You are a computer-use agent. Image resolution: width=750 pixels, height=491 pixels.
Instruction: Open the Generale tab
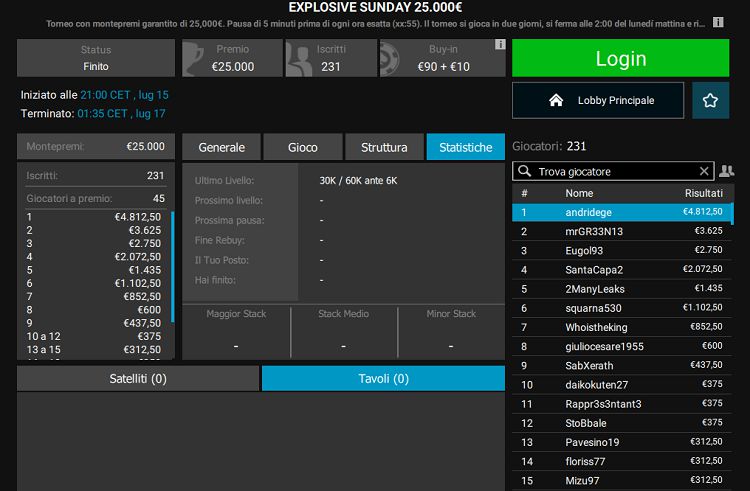click(x=221, y=147)
